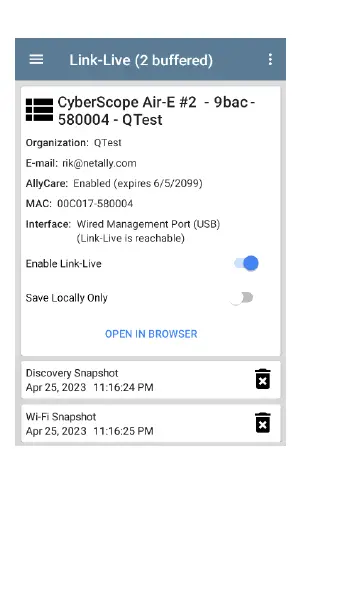Open the hamburger navigation menu

pos(36,59)
